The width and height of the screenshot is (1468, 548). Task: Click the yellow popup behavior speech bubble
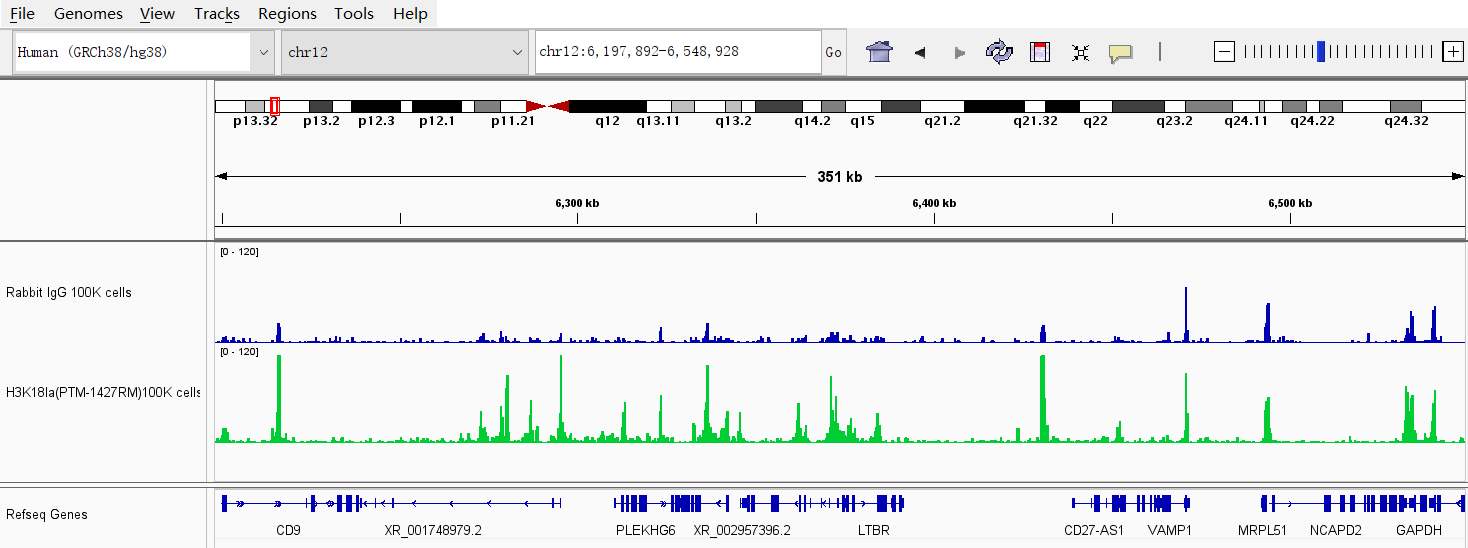click(x=1120, y=53)
